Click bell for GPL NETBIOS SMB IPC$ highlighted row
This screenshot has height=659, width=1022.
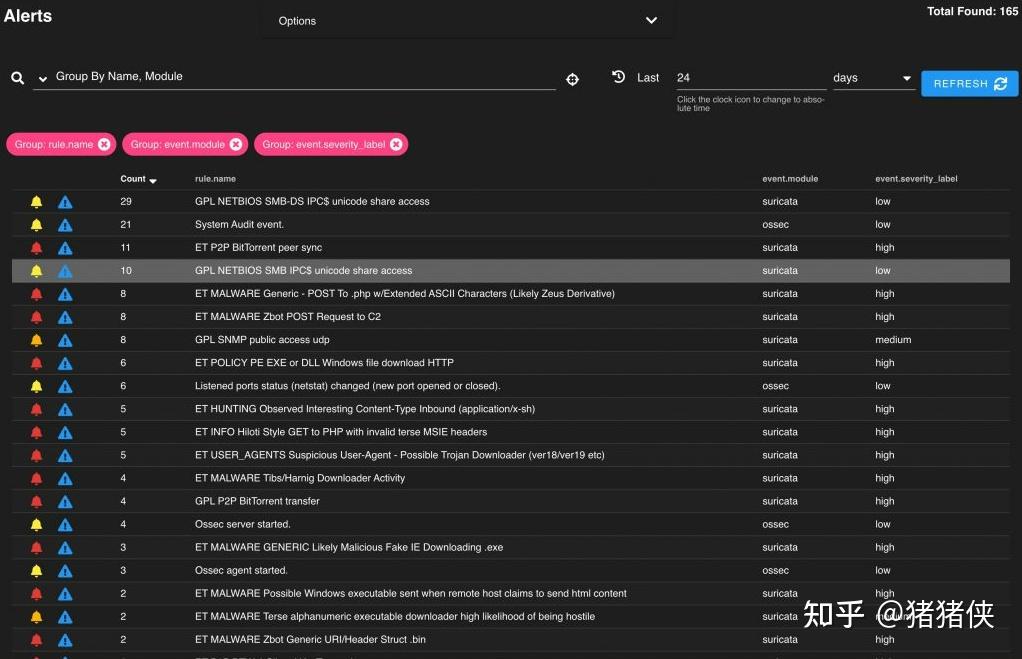pos(36,271)
